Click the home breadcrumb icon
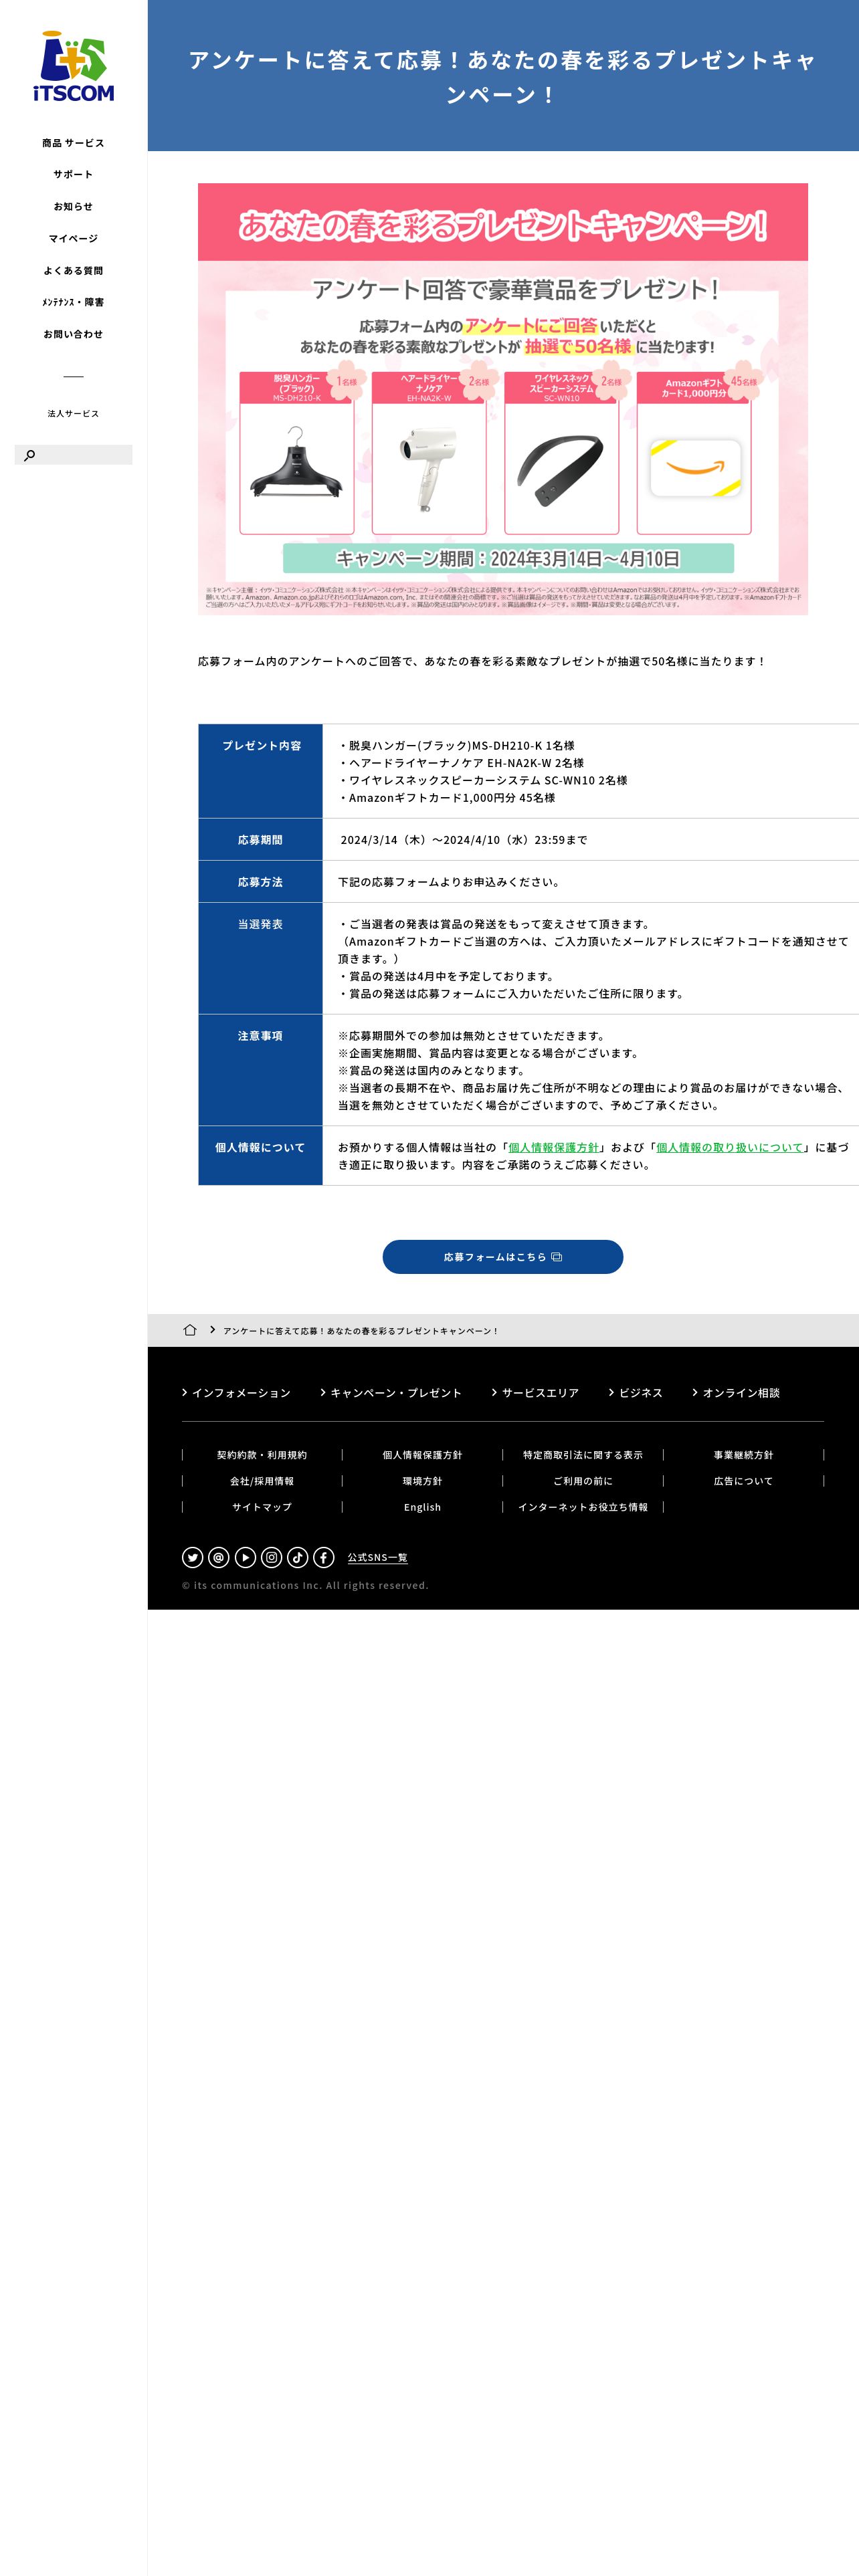The height and width of the screenshot is (2576, 859). click(190, 1330)
